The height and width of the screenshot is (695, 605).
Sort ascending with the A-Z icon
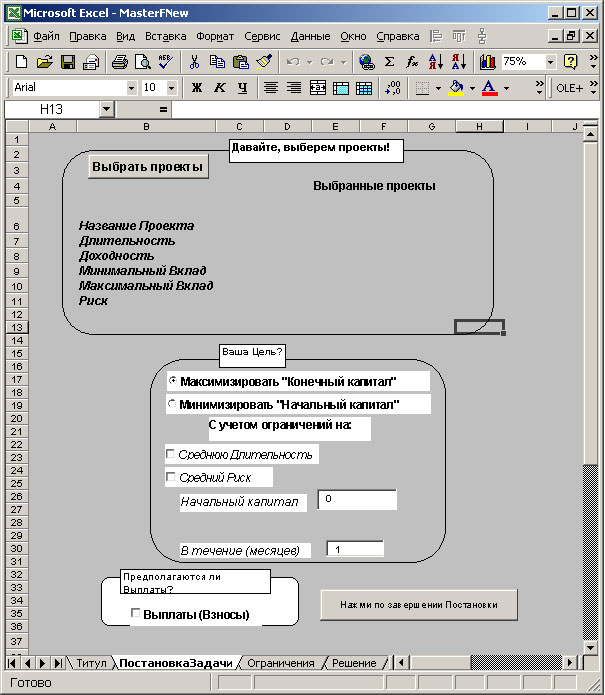[435, 62]
